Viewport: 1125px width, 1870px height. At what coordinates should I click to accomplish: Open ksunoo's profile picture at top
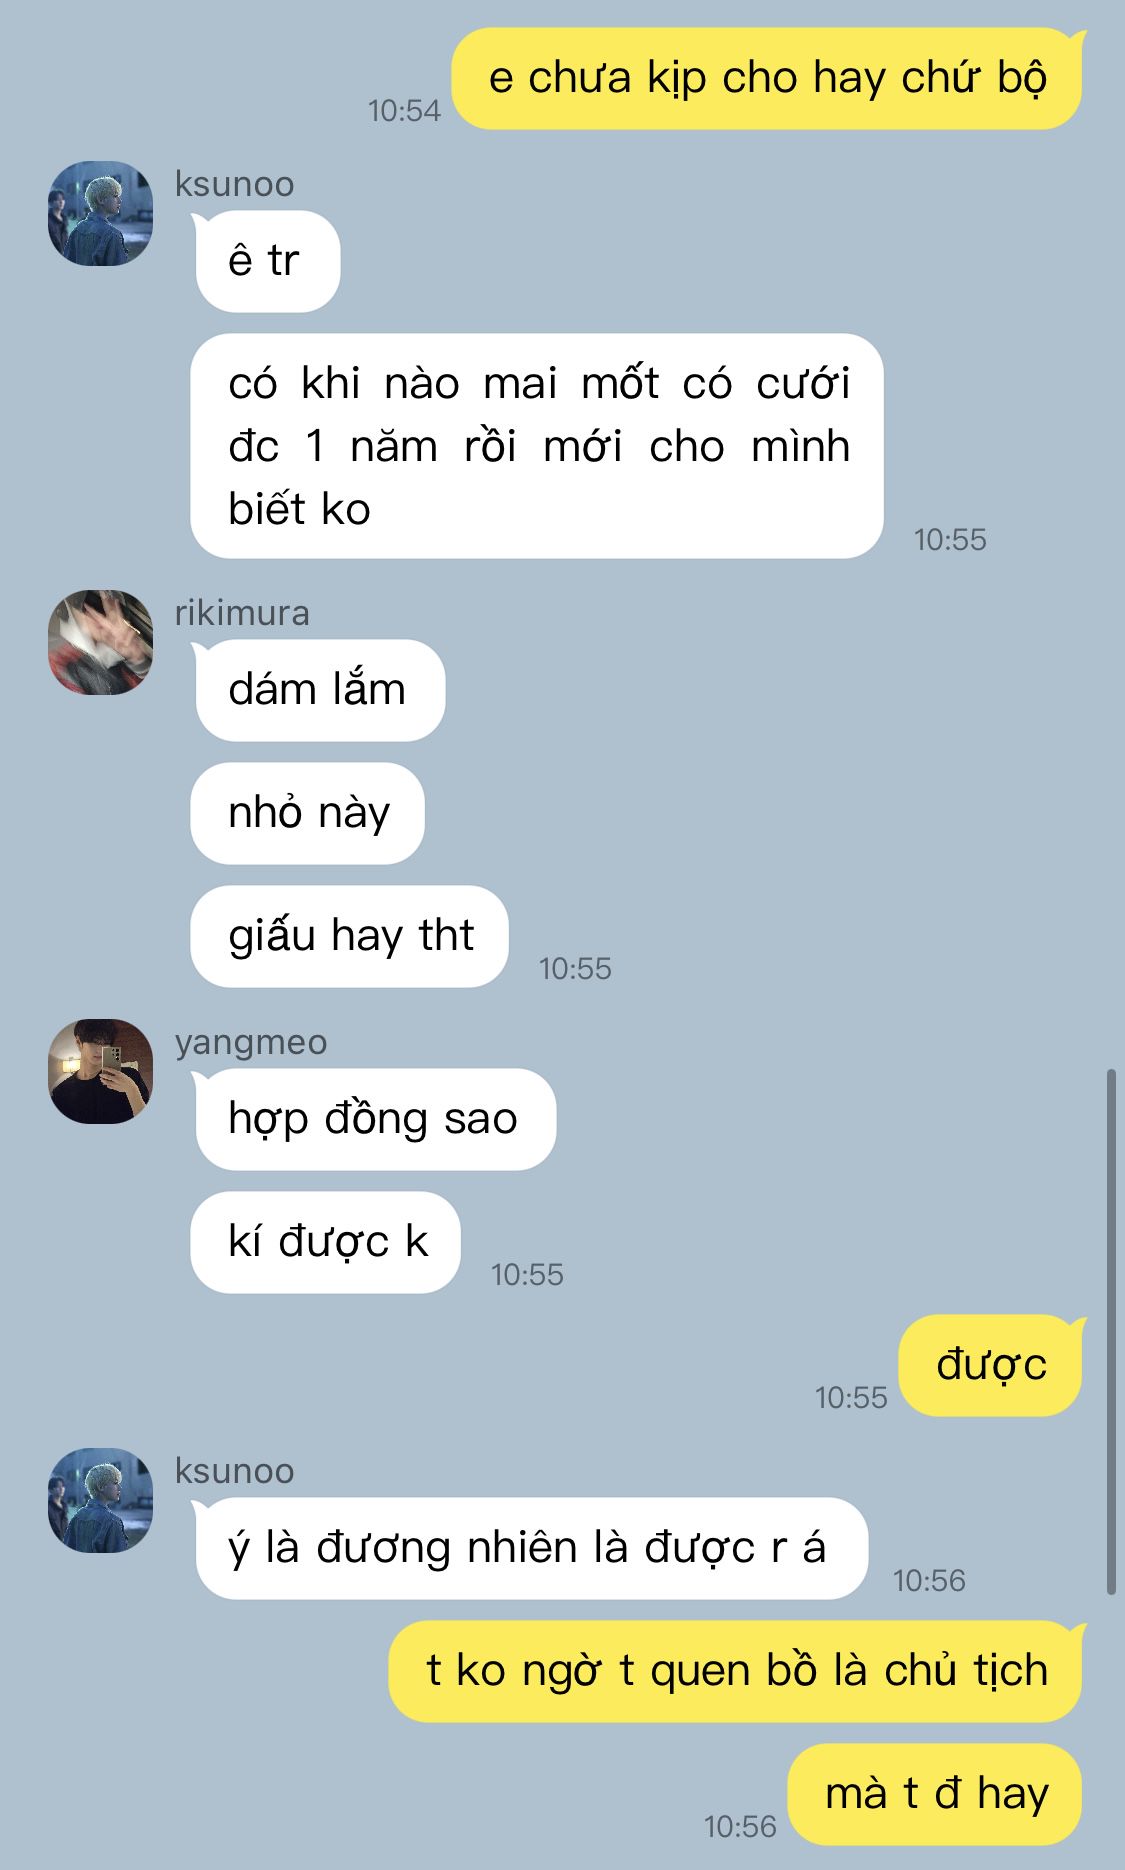click(100, 213)
